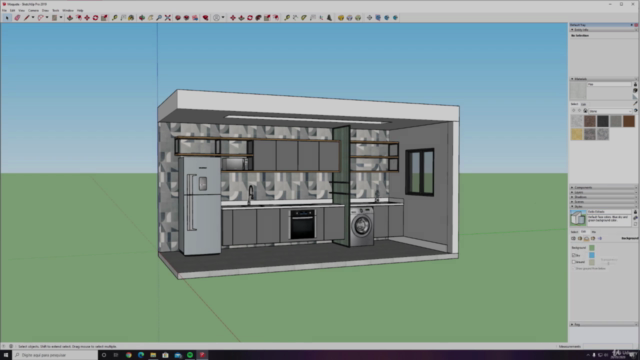640x360 pixels.
Task: Select the Zoom magnifier tool
Action: (159, 18)
